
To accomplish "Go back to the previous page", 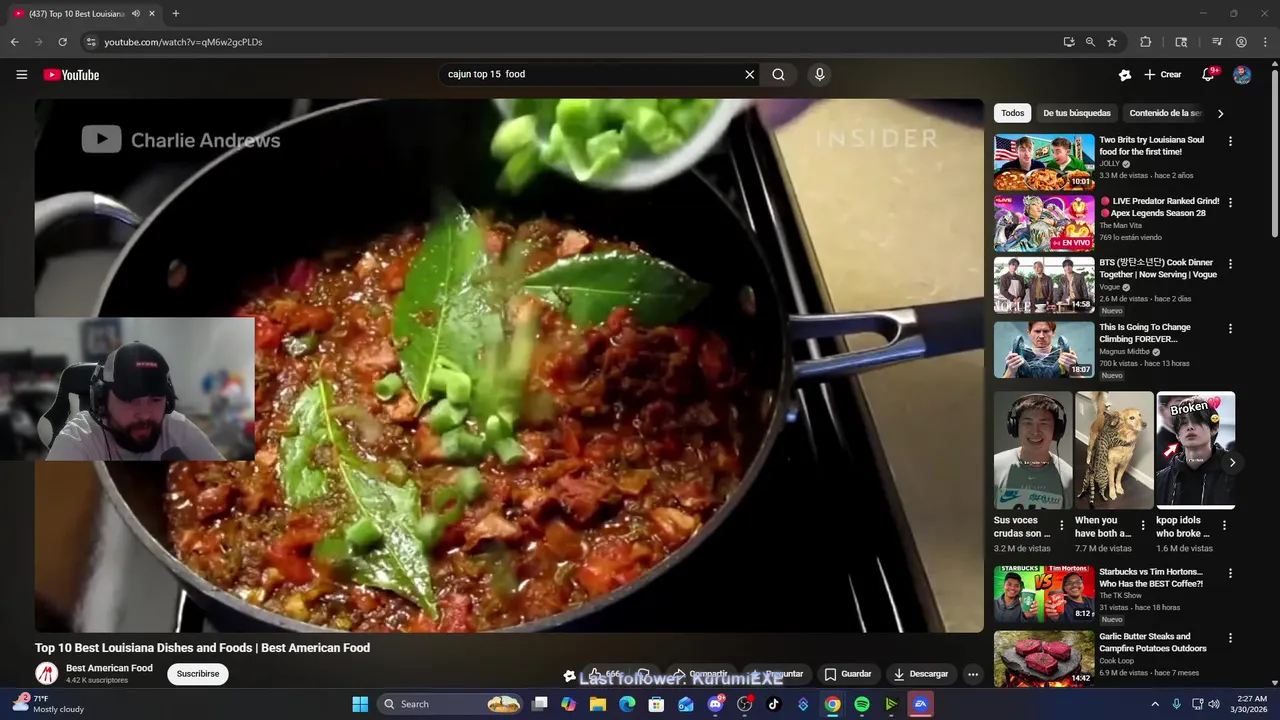I will [x=15, y=42].
